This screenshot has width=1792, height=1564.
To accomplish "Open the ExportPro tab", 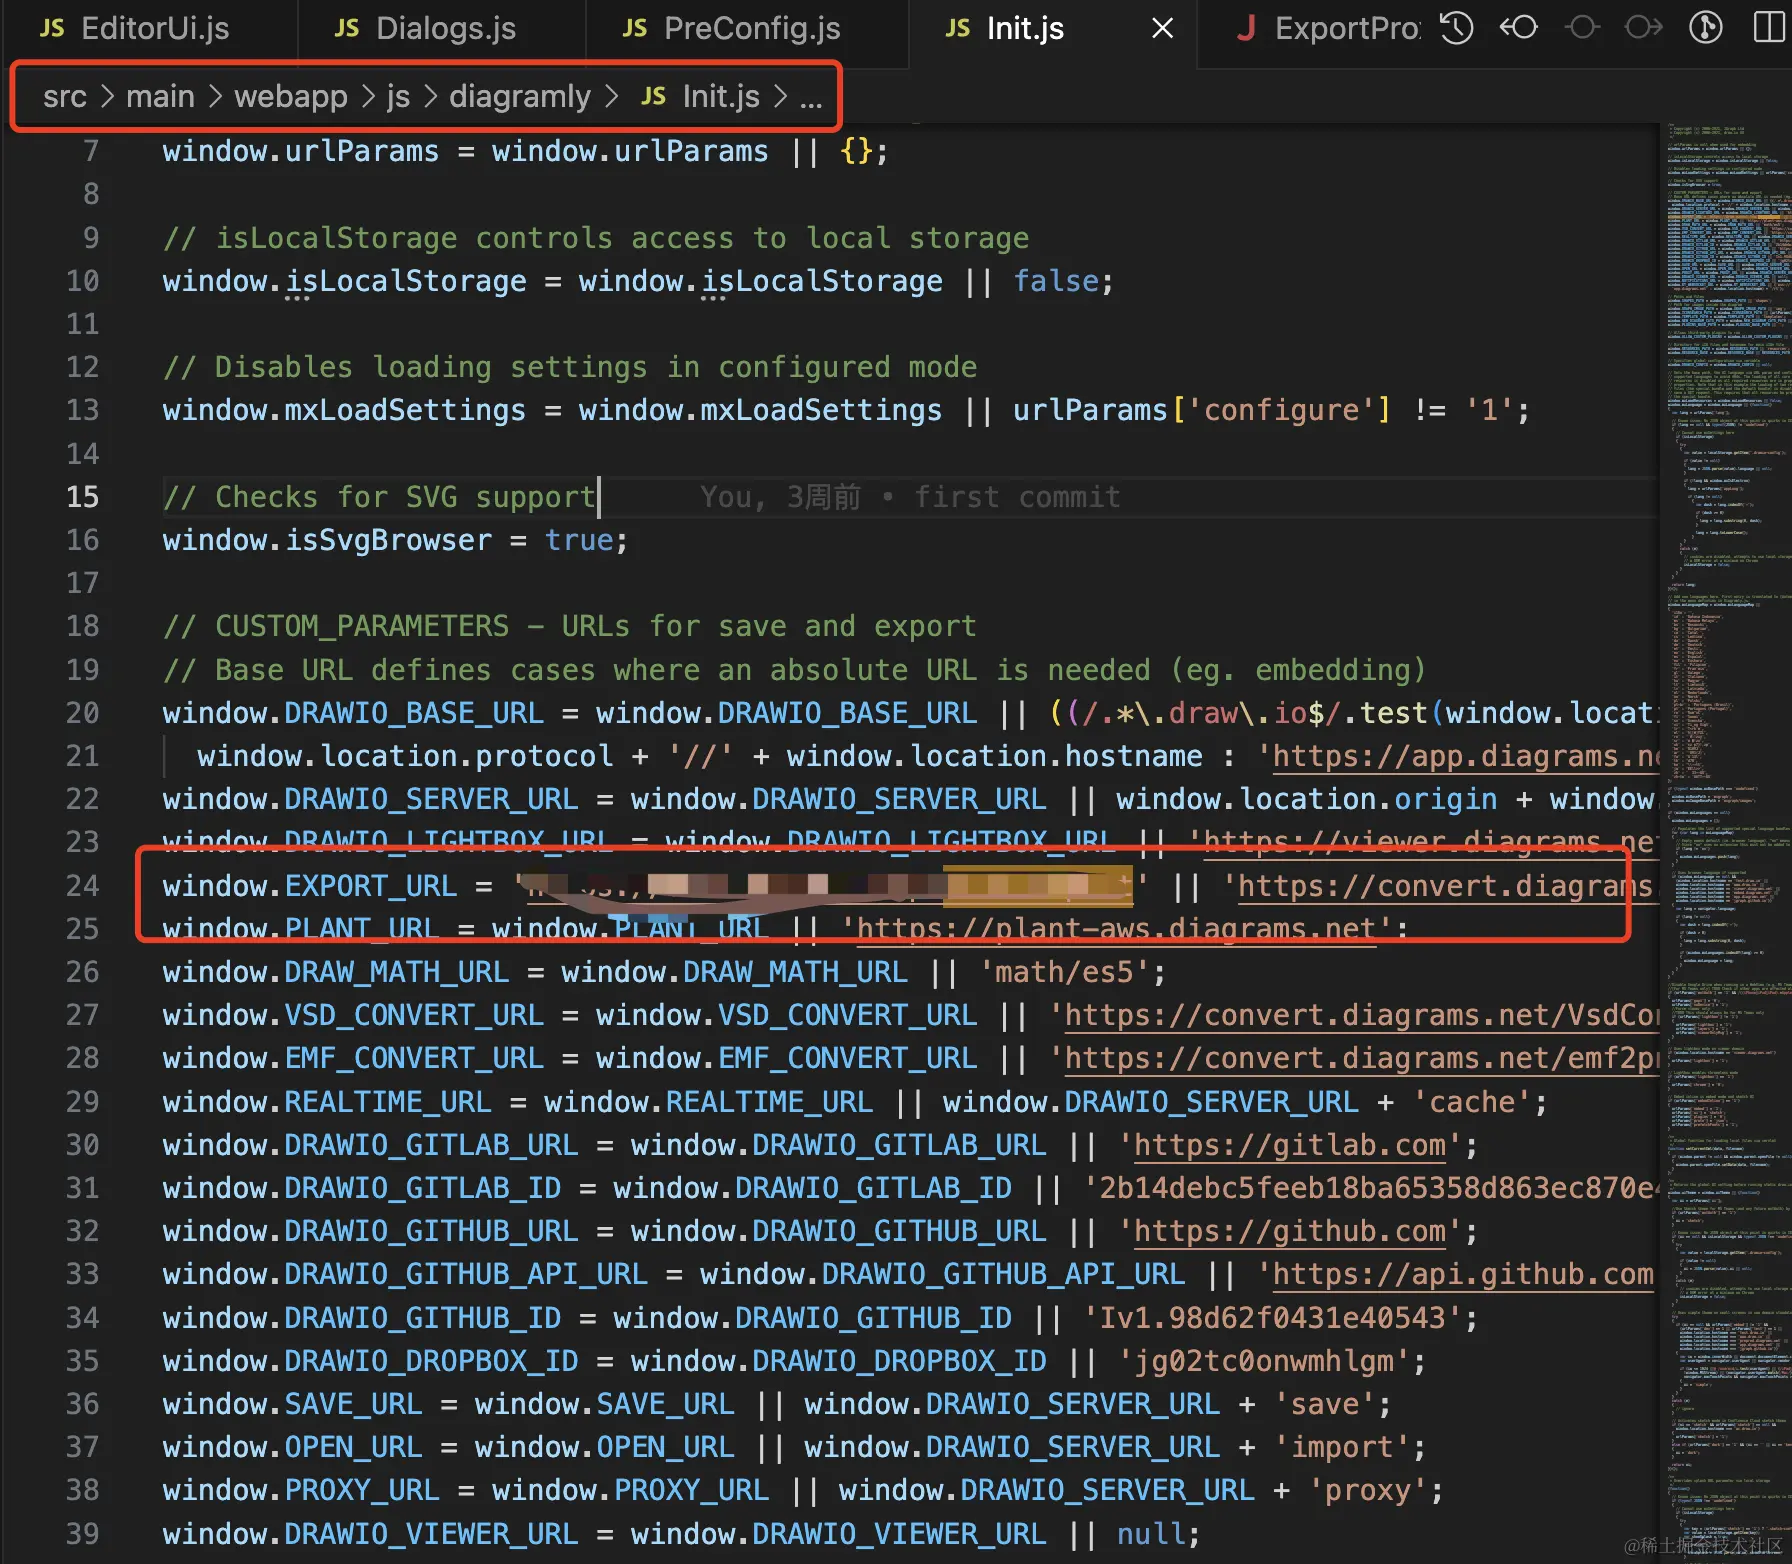I will point(1346,29).
